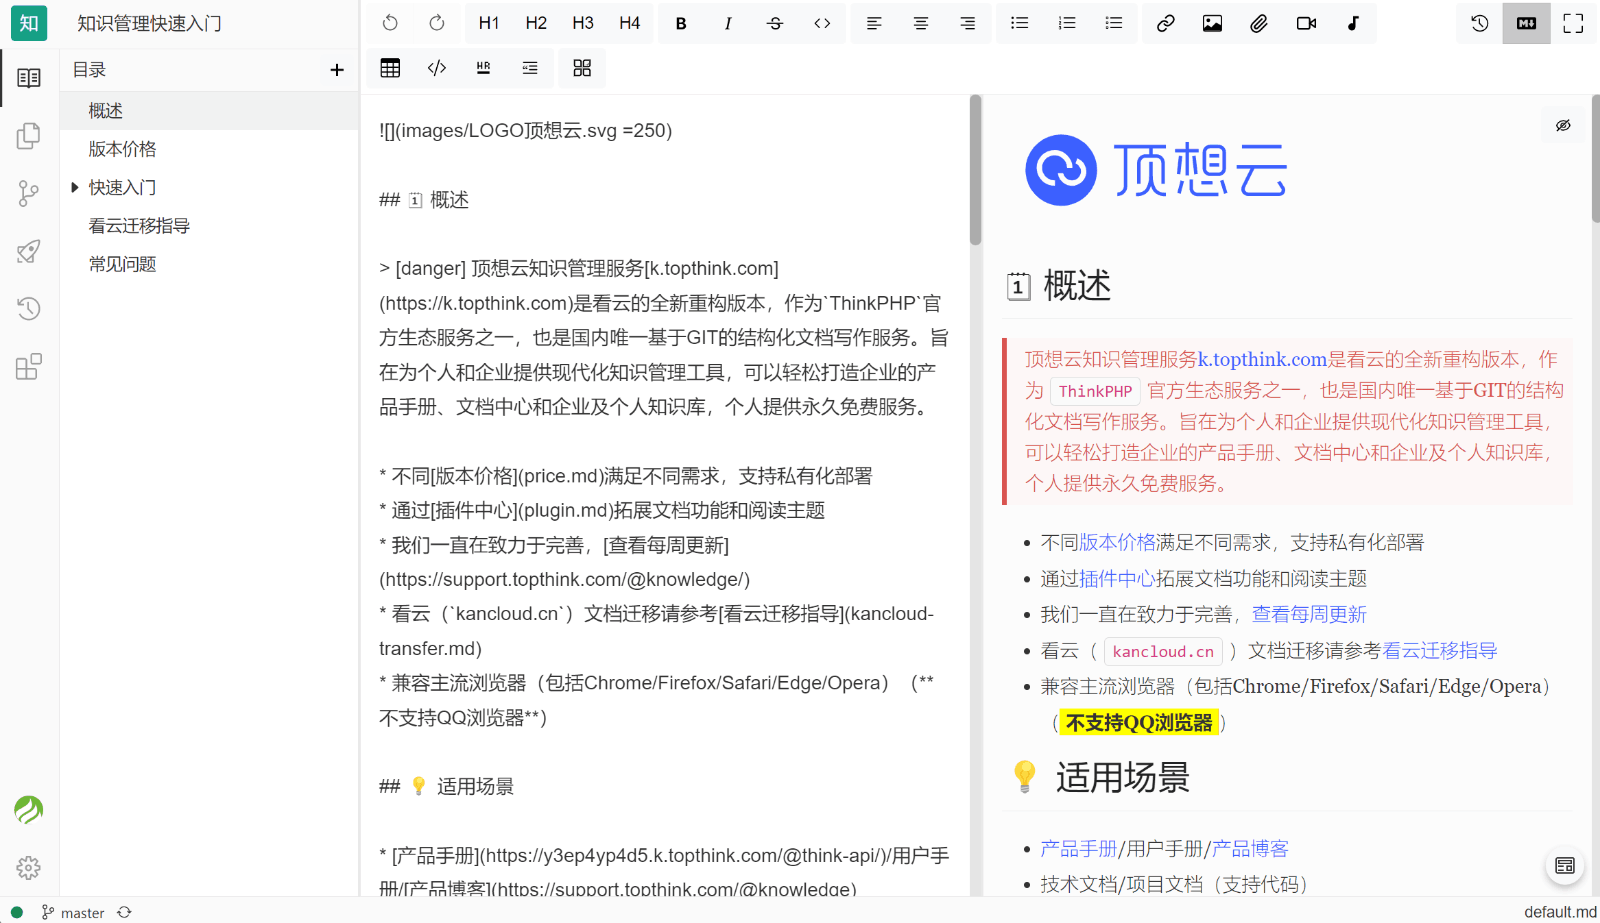Insert audio using the music note icon

tap(1352, 22)
